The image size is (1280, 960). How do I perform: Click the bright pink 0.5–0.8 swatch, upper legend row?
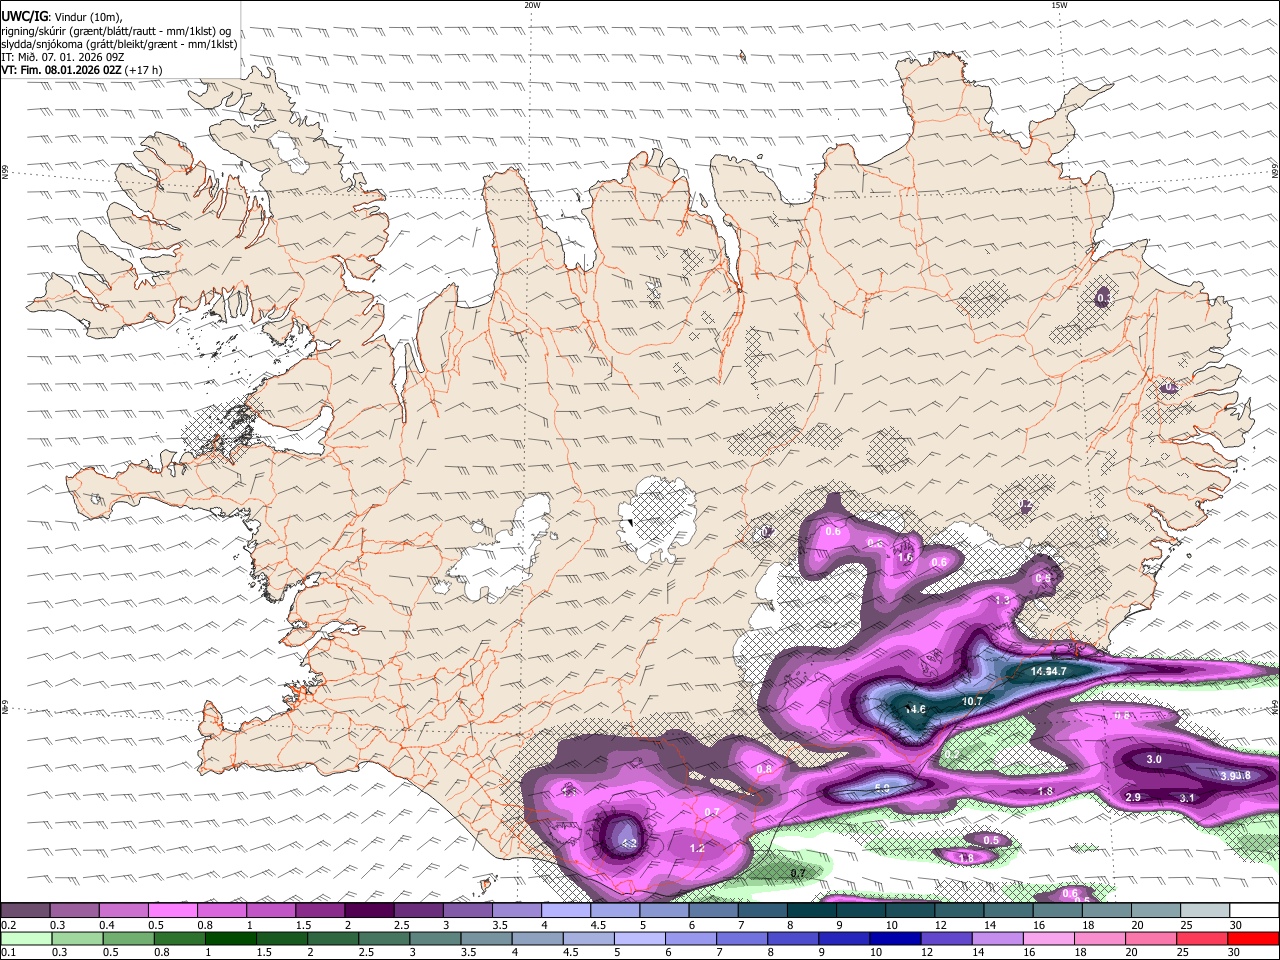172,911
